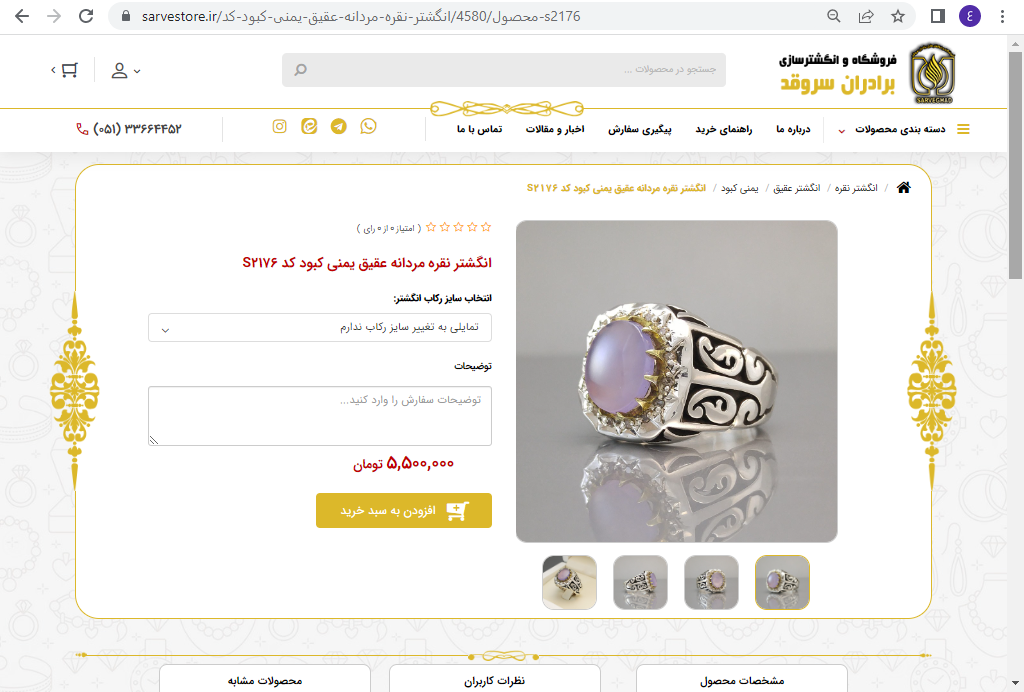The height and width of the screenshot is (692, 1024).
Task: Bookmark this page with the star icon
Action: point(898,16)
